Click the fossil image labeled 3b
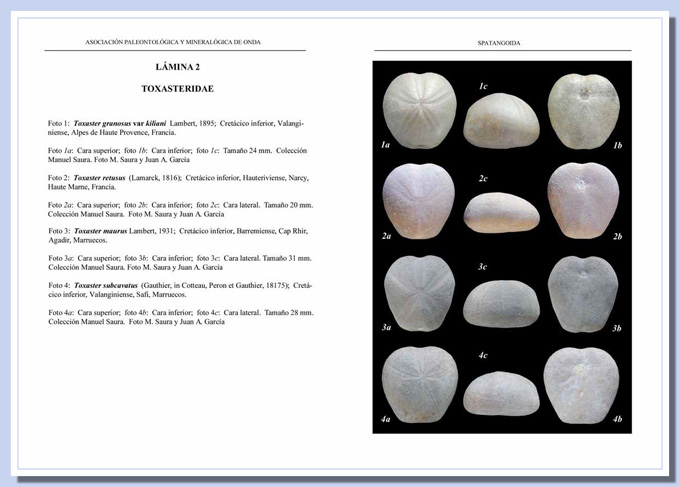This screenshot has width=680, height=487. pos(583,294)
